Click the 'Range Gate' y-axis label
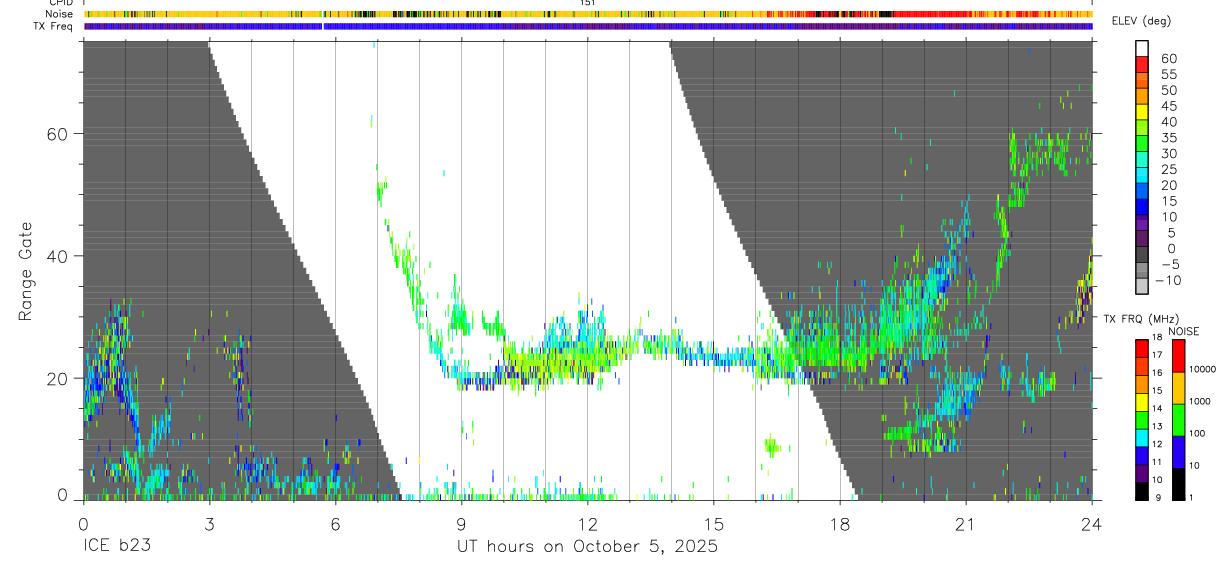The height and width of the screenshot is (567, 1228). tap(27, 271)
